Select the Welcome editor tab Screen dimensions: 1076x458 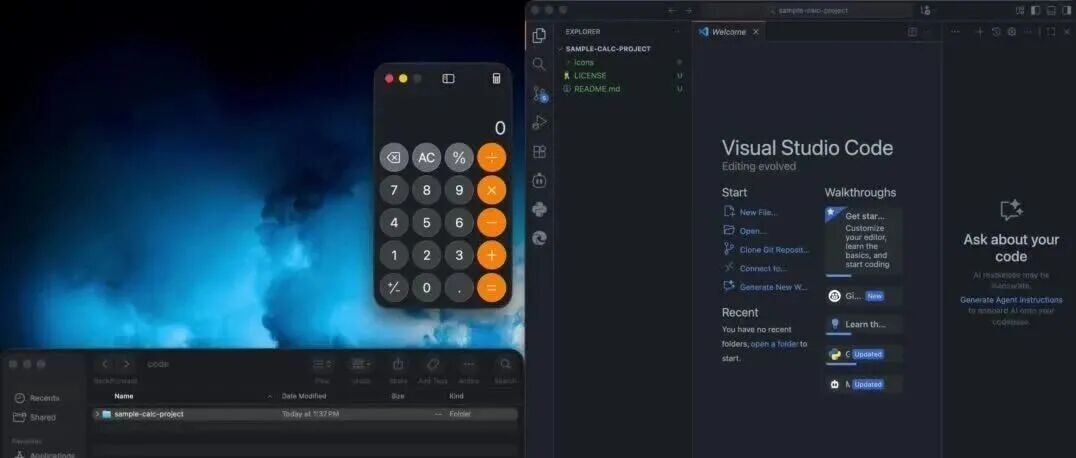pos(729,32)
